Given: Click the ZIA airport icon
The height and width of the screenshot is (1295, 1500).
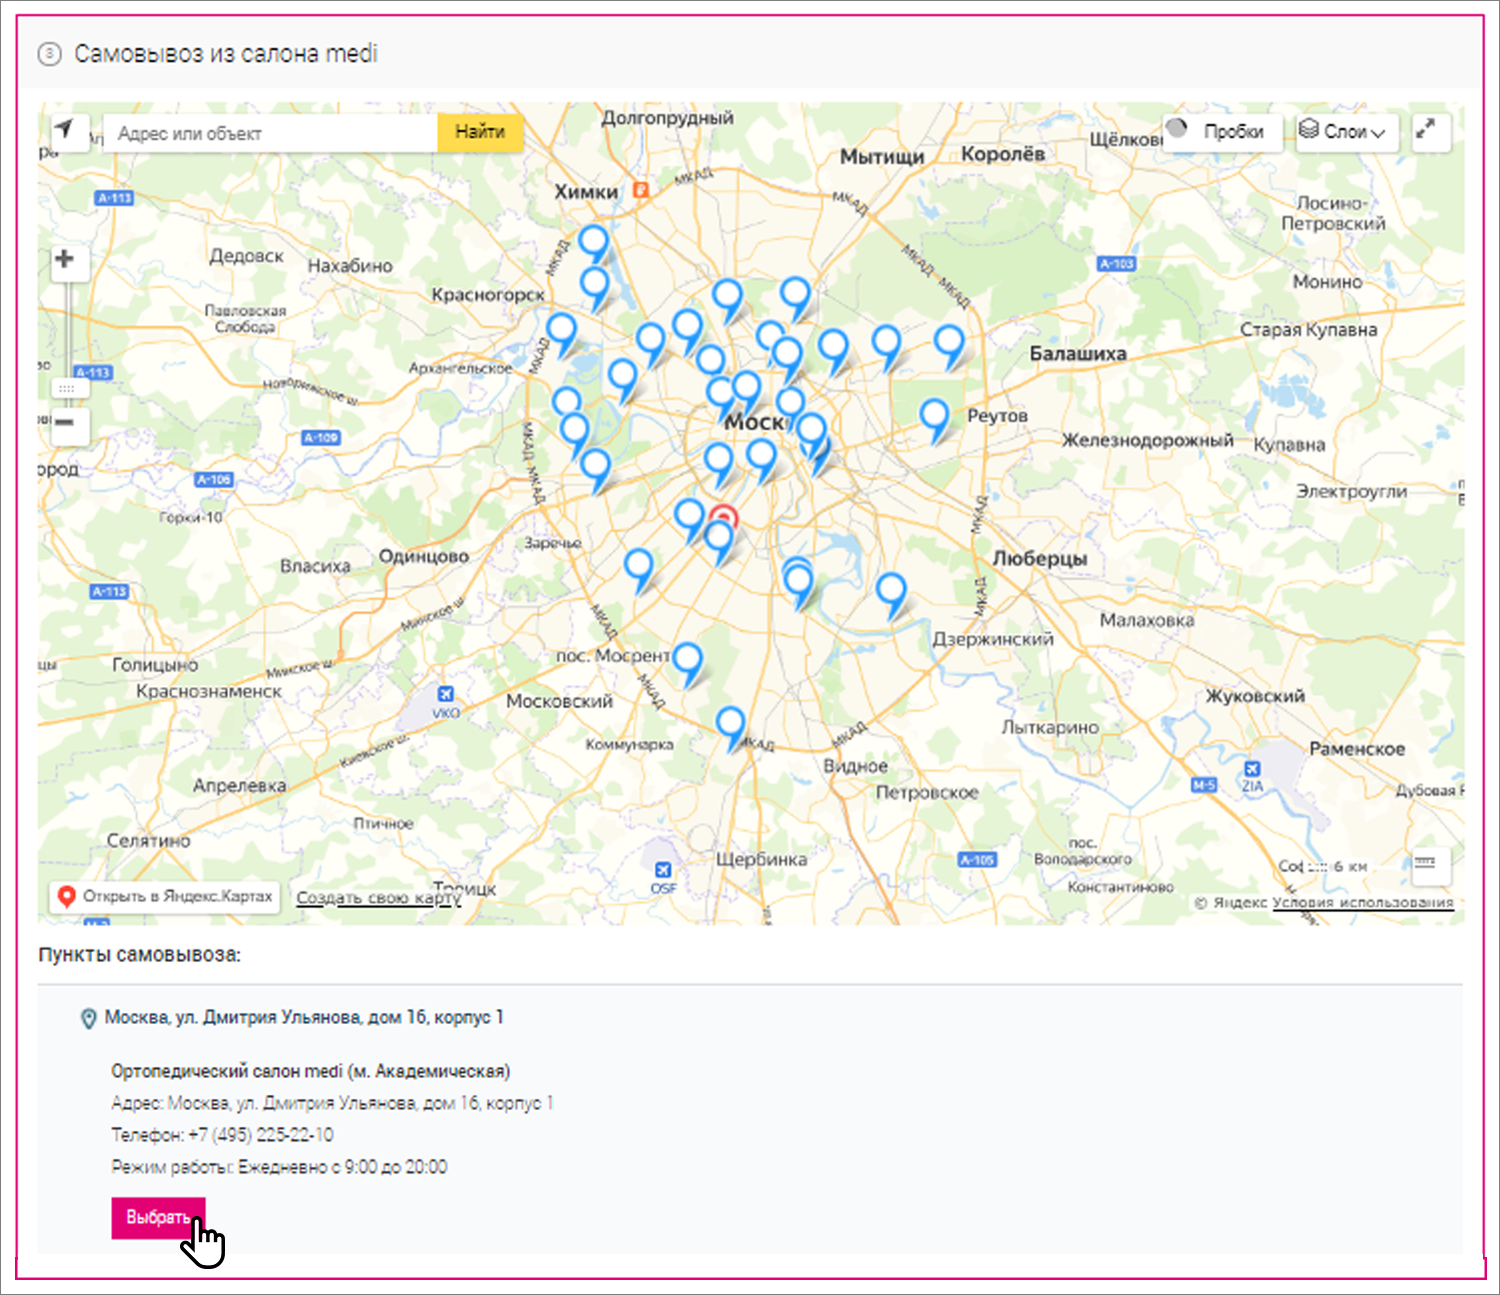Looking at the screenshot, I should 1252,768.
